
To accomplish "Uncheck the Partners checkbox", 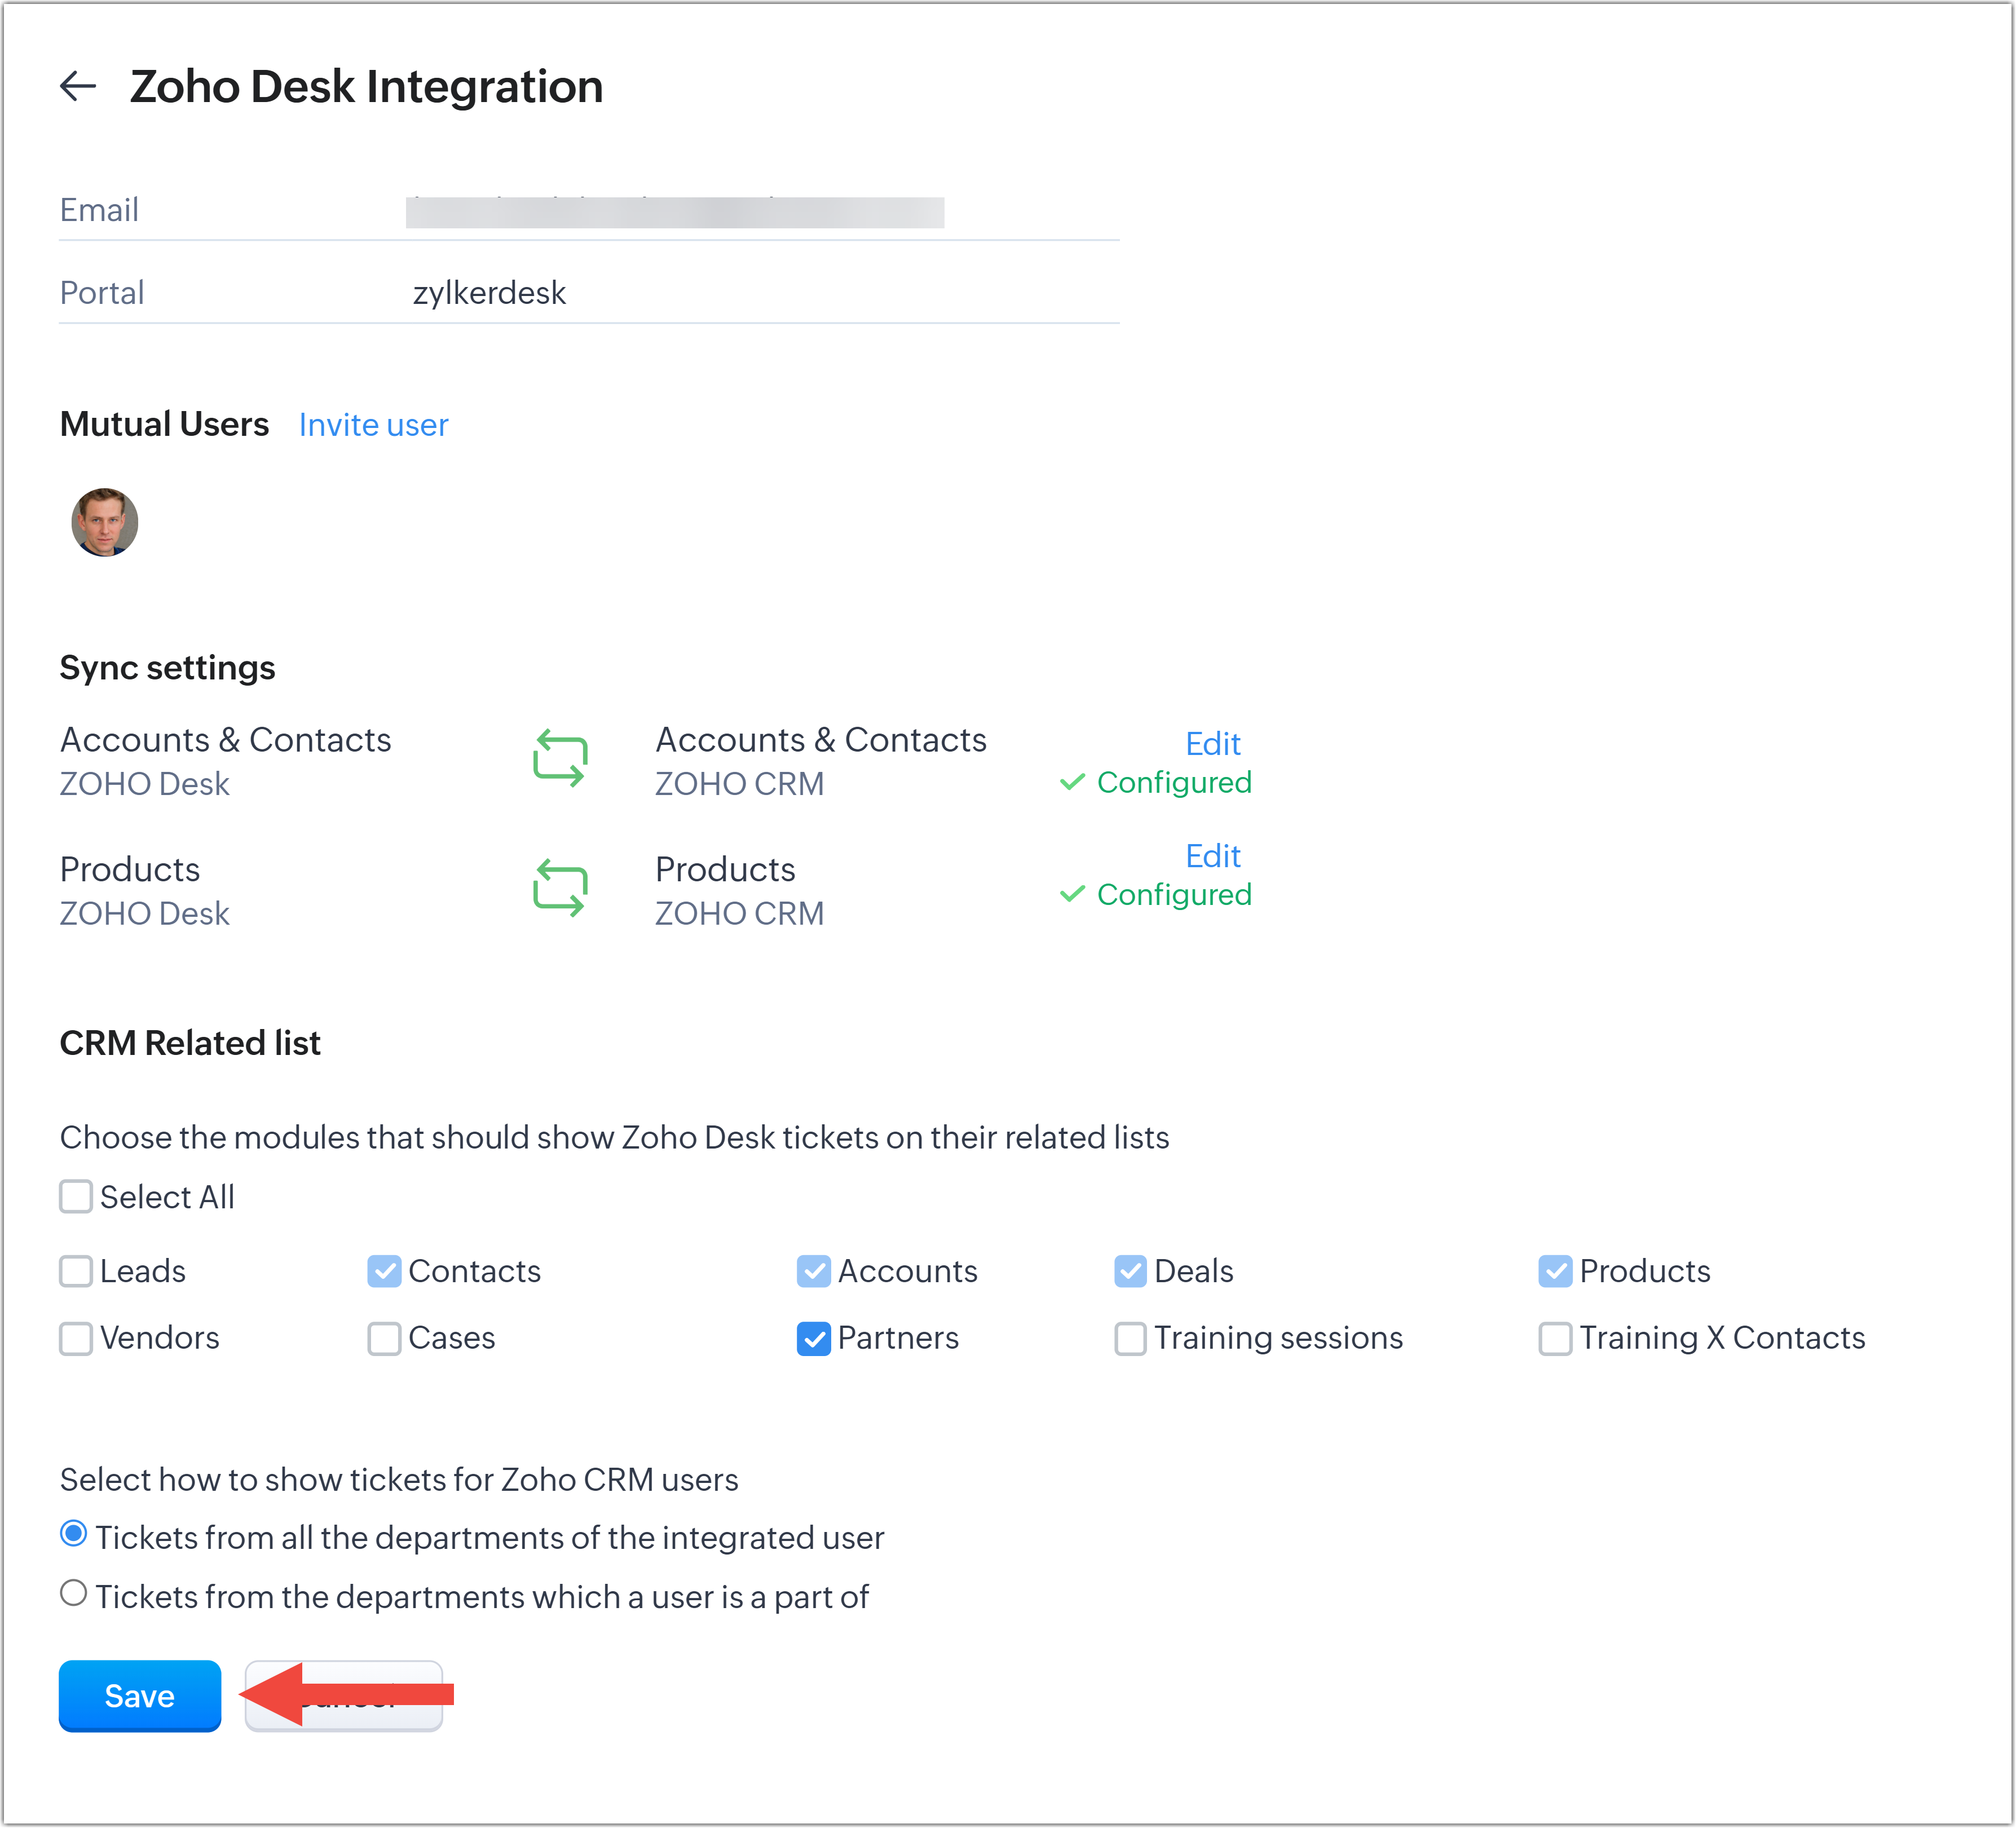I will [x=814, y=1338].
